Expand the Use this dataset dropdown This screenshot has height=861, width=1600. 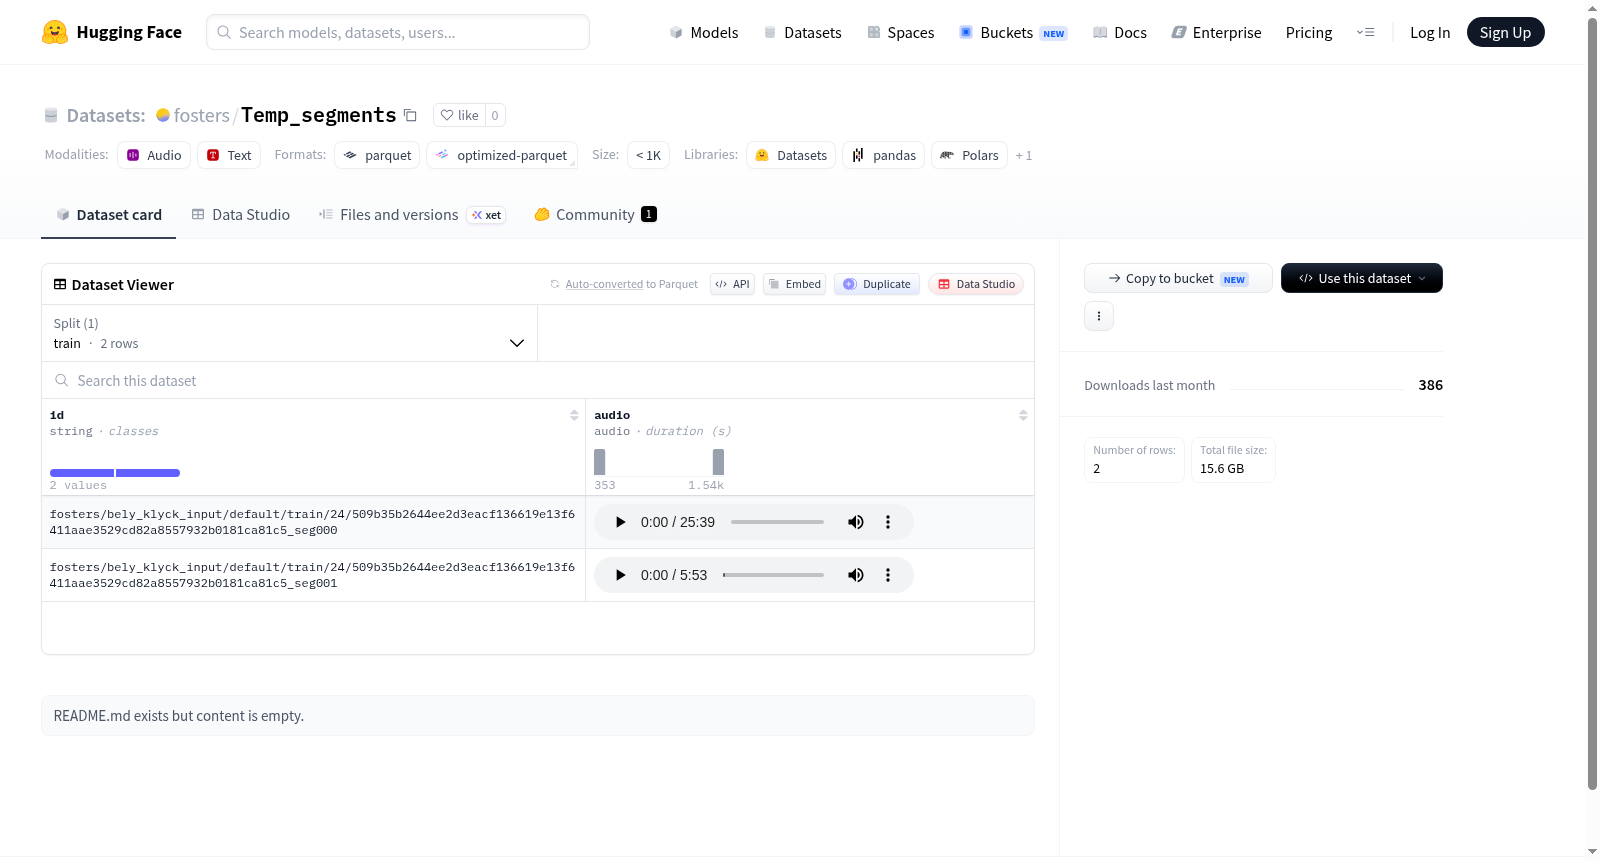click(x=1361, y=278)
